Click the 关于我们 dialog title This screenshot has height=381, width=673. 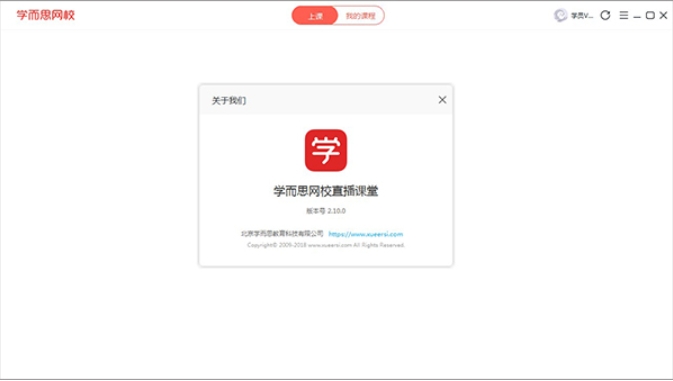(x=229, y=100)
